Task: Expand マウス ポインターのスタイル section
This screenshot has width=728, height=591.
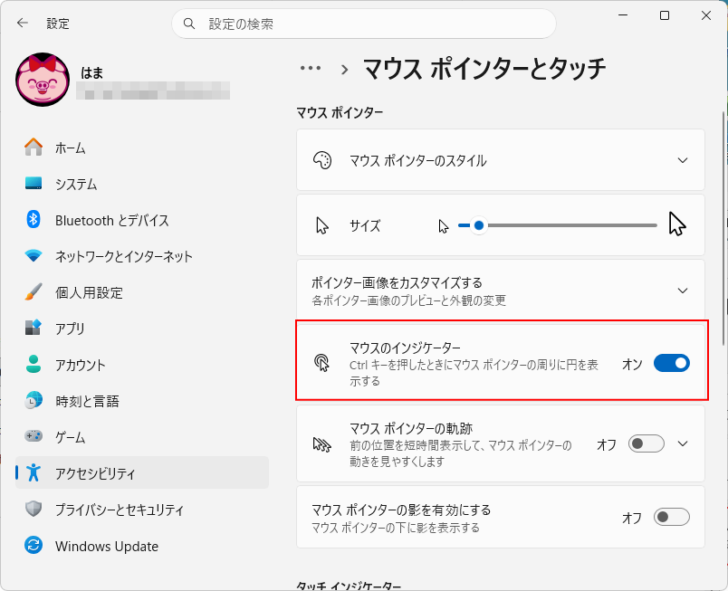Action: pyautogui.click(x=682, y=161)
